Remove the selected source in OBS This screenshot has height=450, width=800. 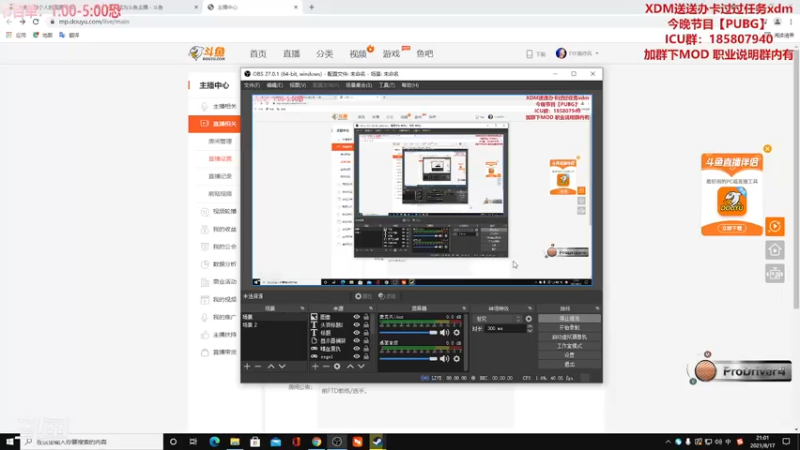[326, 366]
